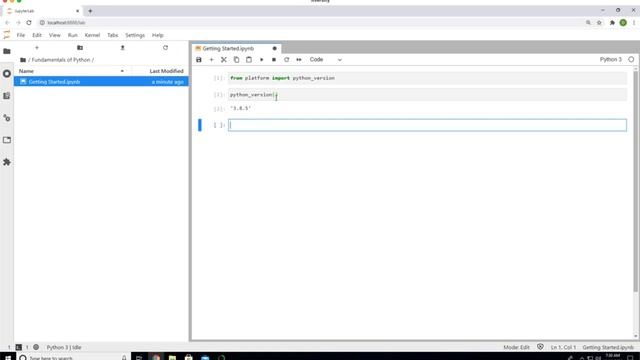Refresh the file list
The width and height of the screenshot is (640, 360).
click(x=165, y=48)
